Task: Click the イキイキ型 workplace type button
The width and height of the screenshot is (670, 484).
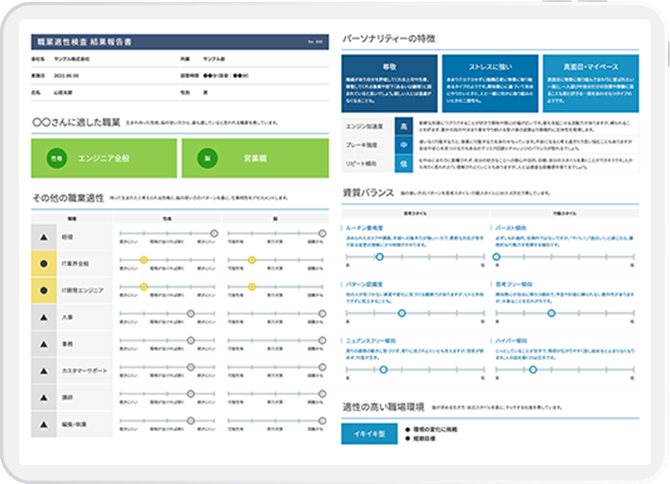Action: pos(369,434)
